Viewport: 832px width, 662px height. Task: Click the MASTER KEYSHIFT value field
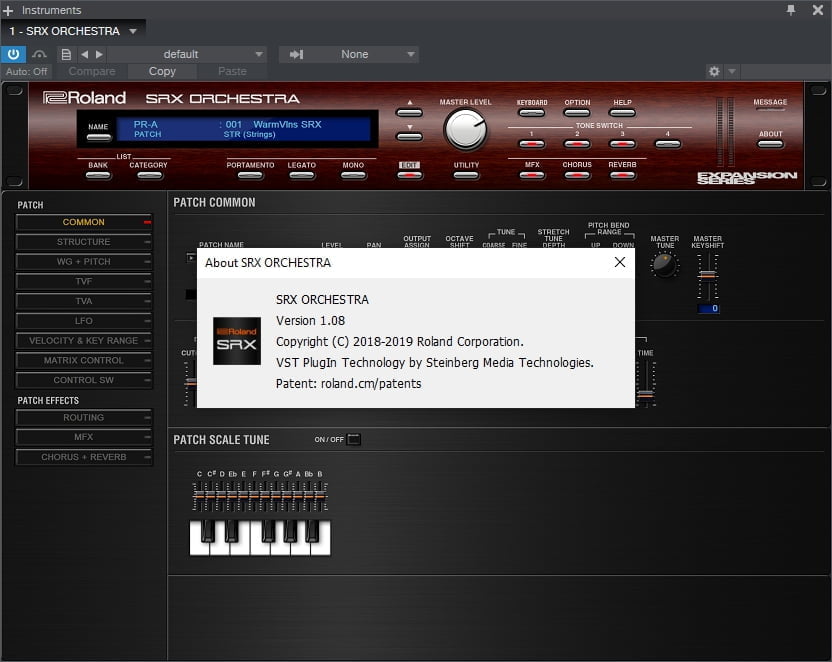[708, 308]
